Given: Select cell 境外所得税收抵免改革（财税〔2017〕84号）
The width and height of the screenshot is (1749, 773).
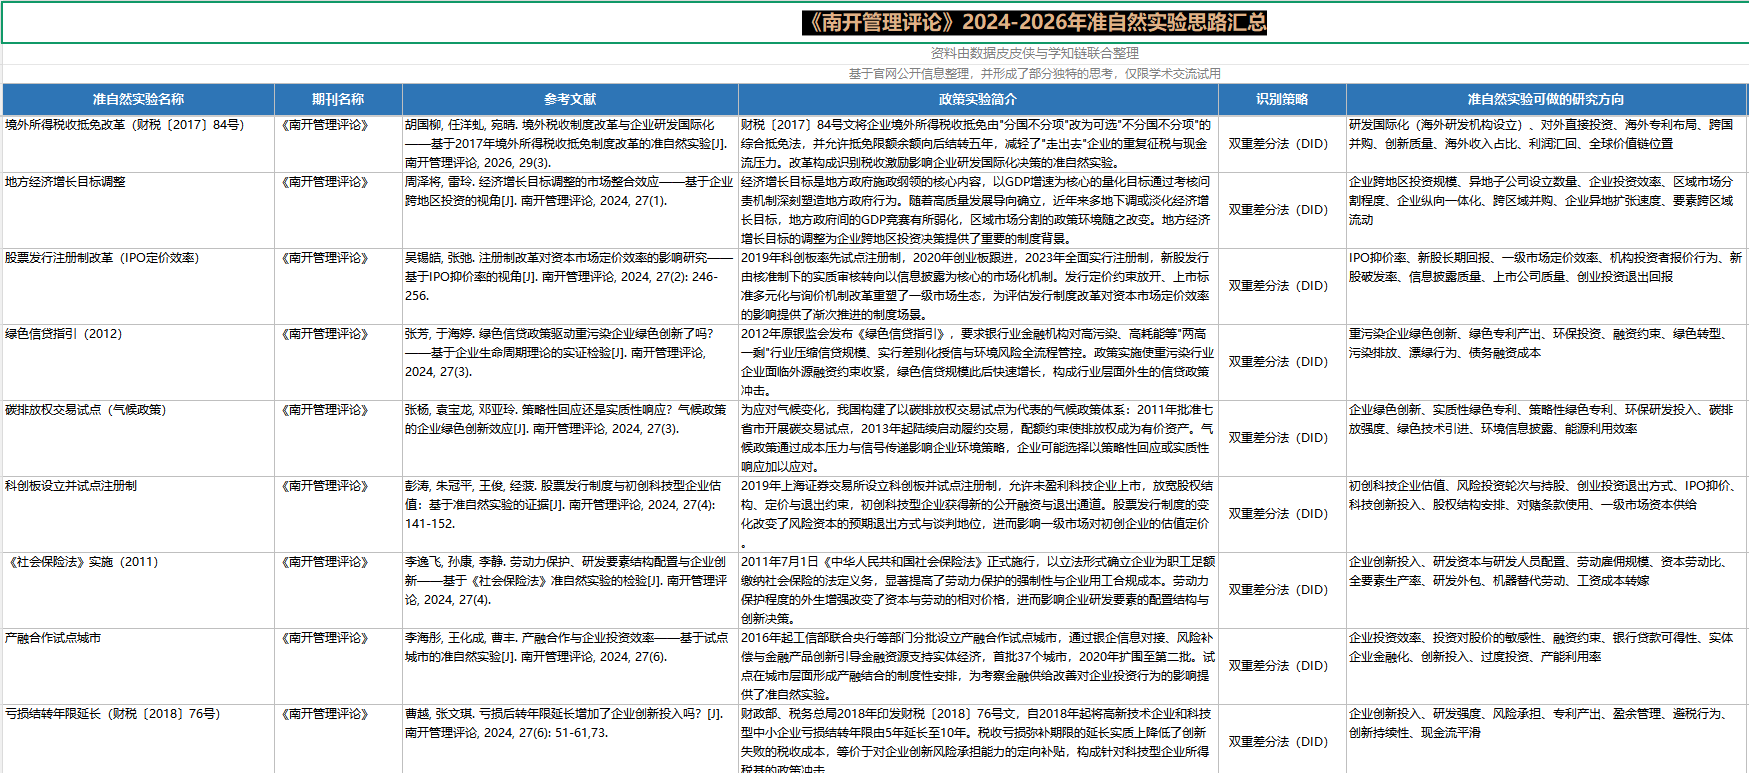Looking at the screenshot, I should click(138, 144).
